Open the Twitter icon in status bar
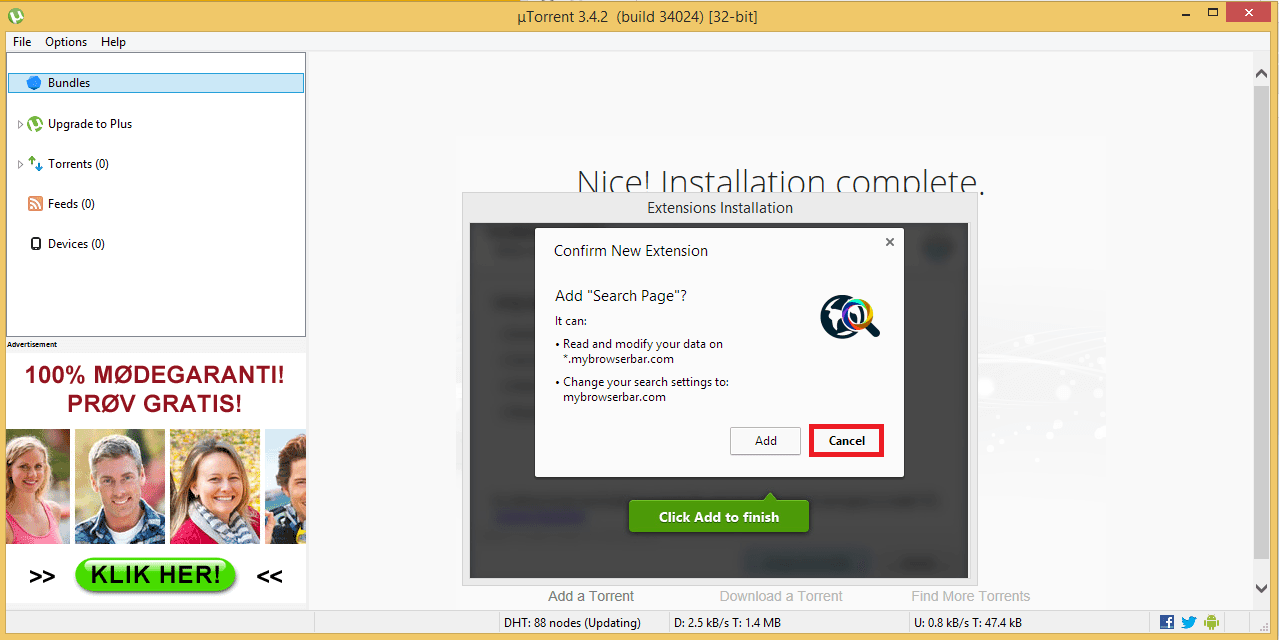Image resolution: width=1279 pixels, height=640 pixels. click(1189, 622)
